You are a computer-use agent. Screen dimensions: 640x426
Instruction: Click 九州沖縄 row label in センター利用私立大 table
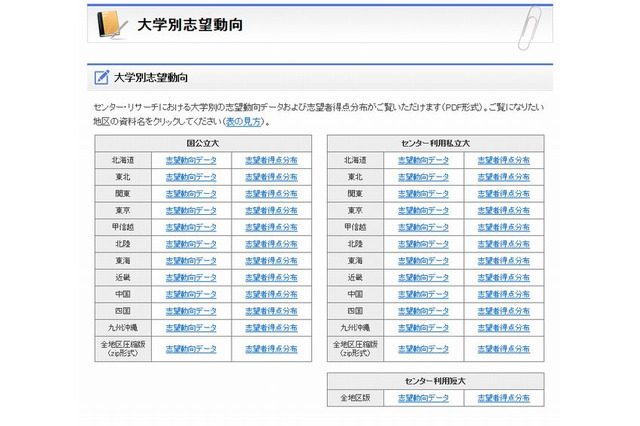coord(355,328)
